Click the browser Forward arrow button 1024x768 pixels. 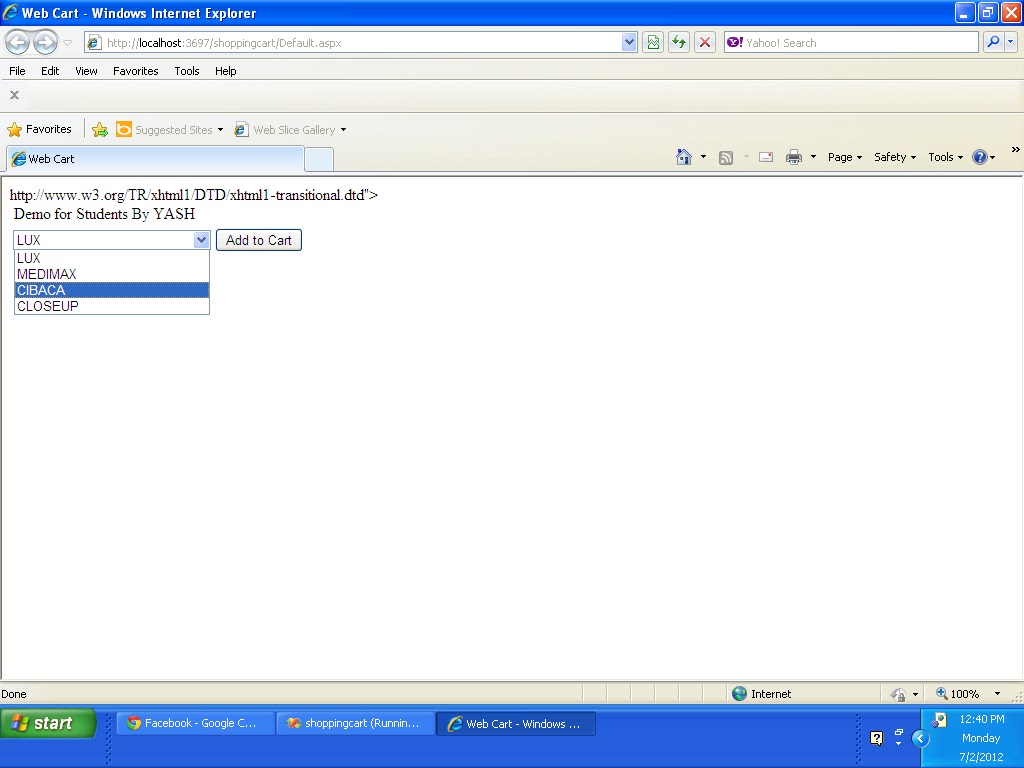(45, 43)
